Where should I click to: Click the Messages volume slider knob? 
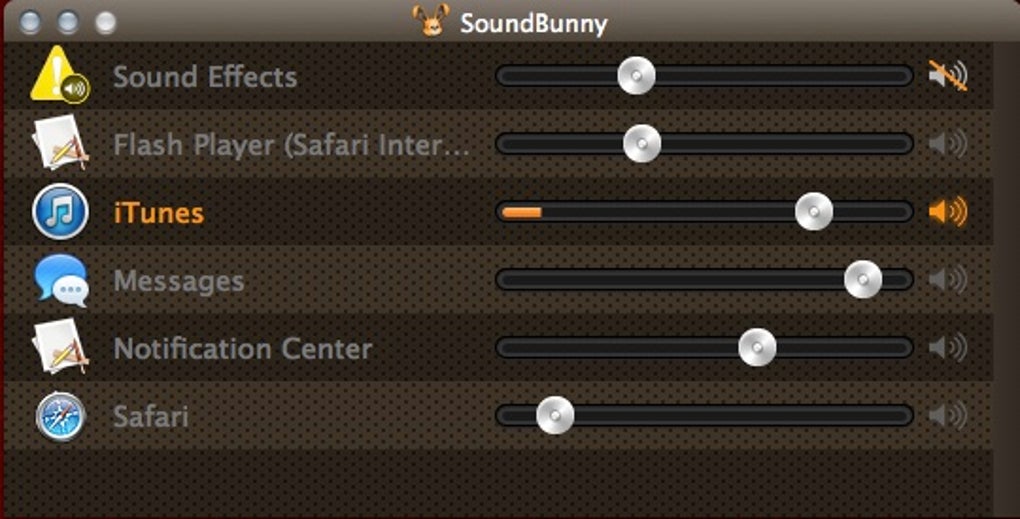pyautogui.click(x=863, y=280)
